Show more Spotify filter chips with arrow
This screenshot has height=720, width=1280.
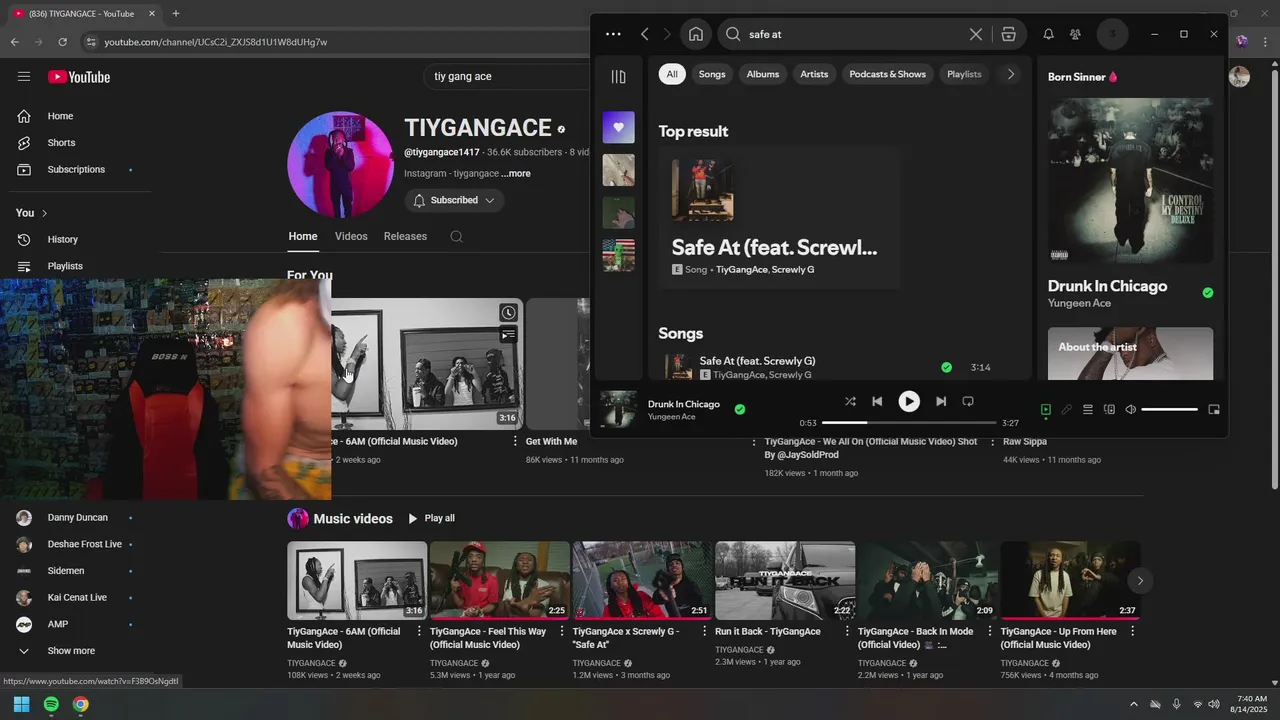(x=1010, y=74)
